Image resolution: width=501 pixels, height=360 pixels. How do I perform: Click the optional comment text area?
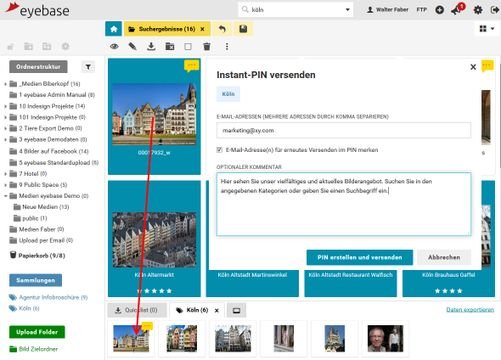coord(344,204)
